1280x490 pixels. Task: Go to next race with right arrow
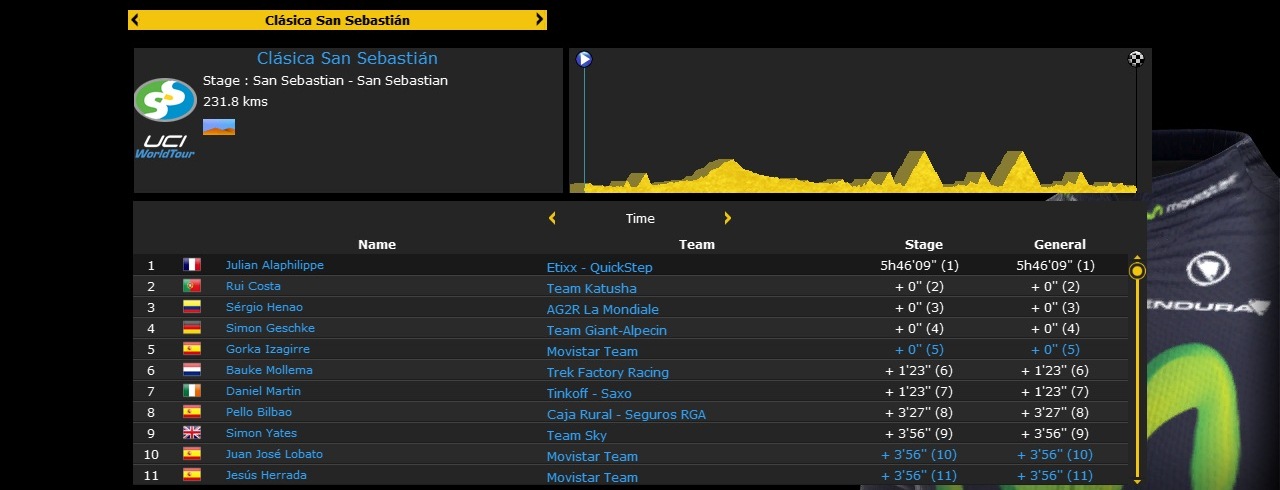click(x=540, y=20)
